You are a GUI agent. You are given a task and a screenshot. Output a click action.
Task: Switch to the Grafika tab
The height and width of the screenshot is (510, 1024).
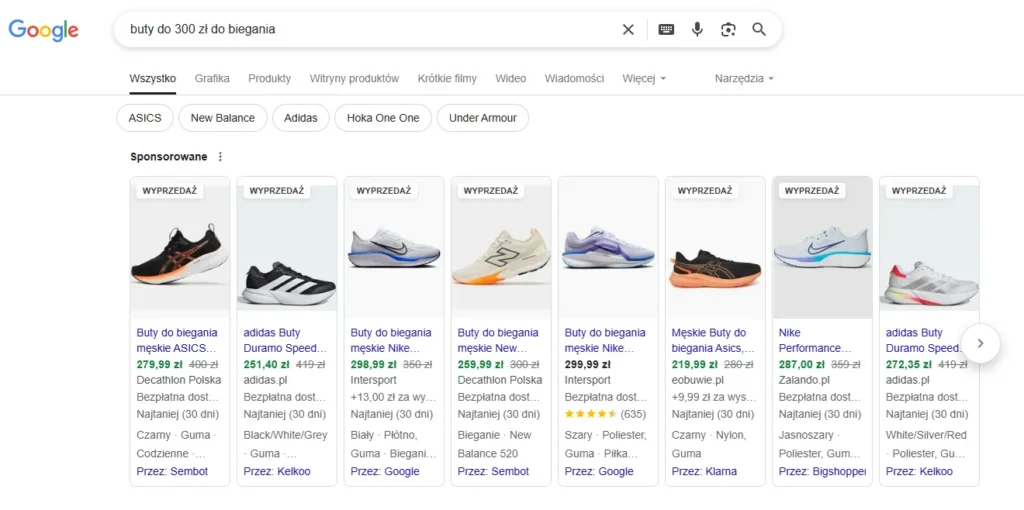(212, 78)
